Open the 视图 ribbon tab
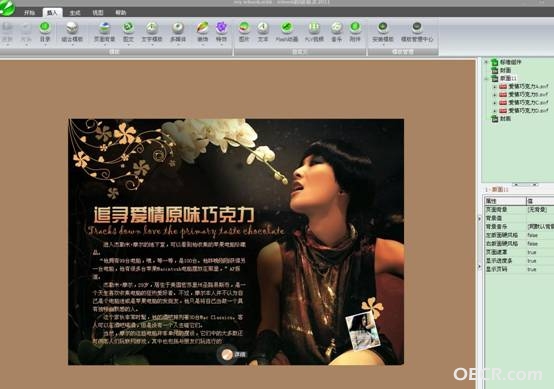 pos(98,13)
